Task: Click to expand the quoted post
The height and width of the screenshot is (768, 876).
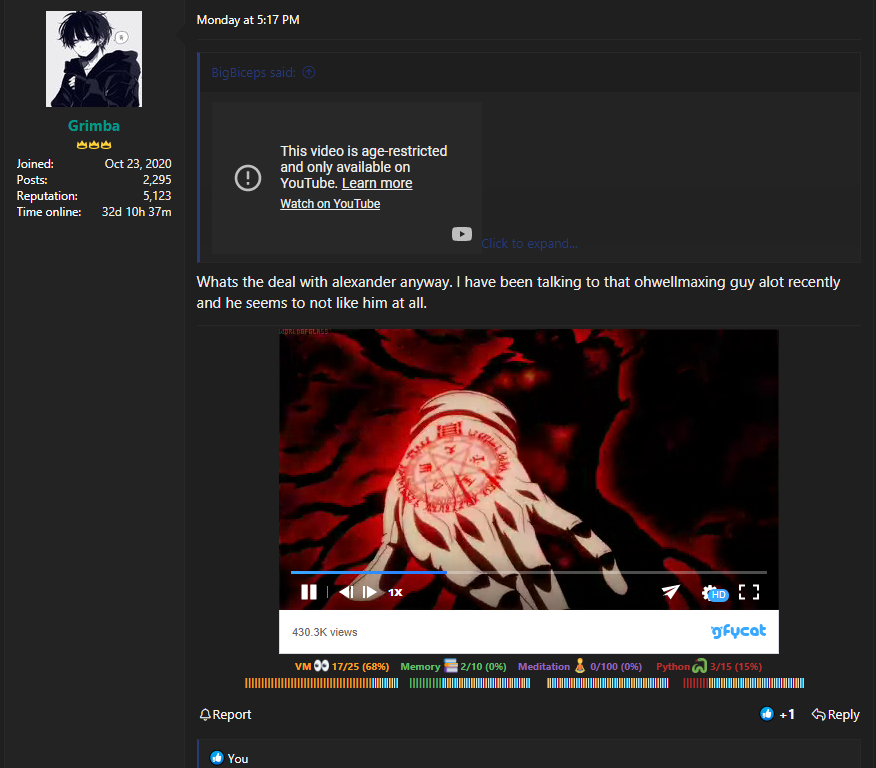Action: (529, 243)
